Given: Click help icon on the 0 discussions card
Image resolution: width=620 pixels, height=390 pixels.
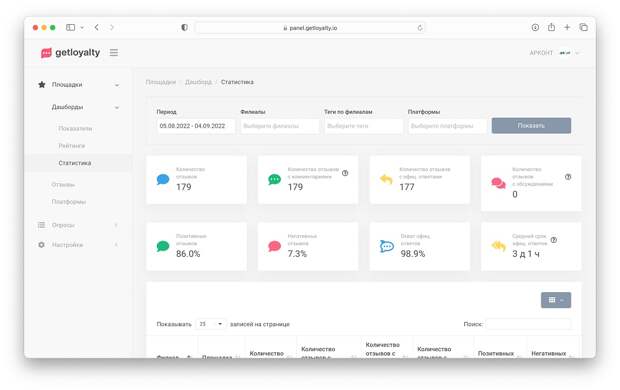Looking at the screenshot, I should tap(568, 177).
